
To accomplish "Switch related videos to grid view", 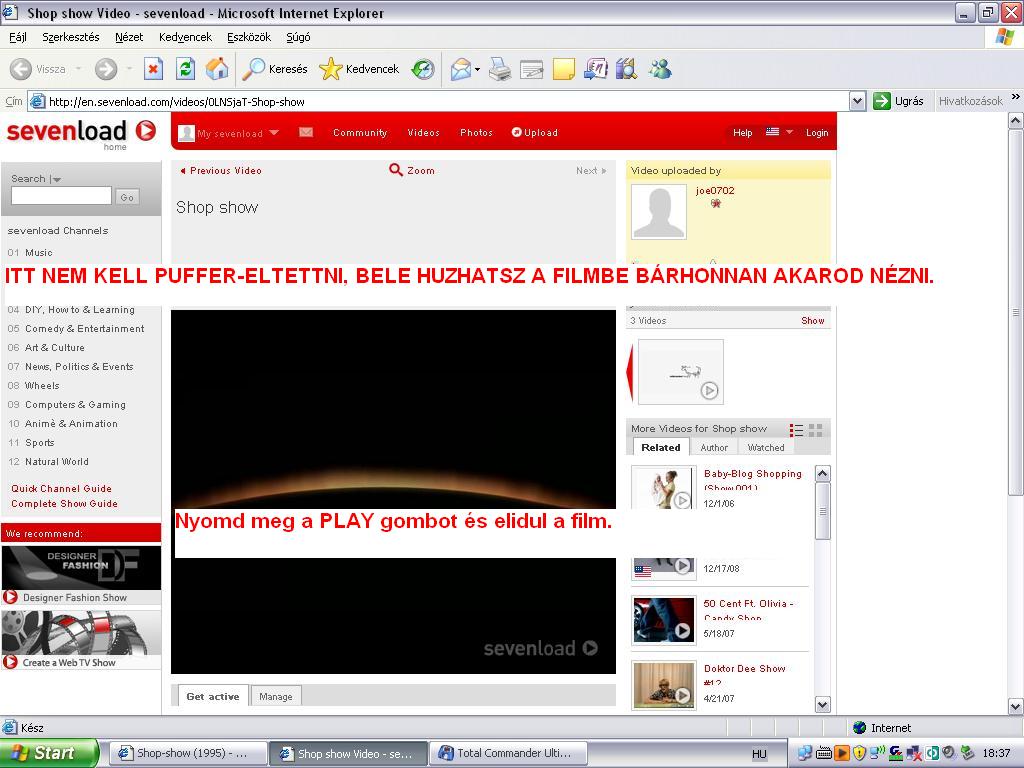I will point(816,429).
